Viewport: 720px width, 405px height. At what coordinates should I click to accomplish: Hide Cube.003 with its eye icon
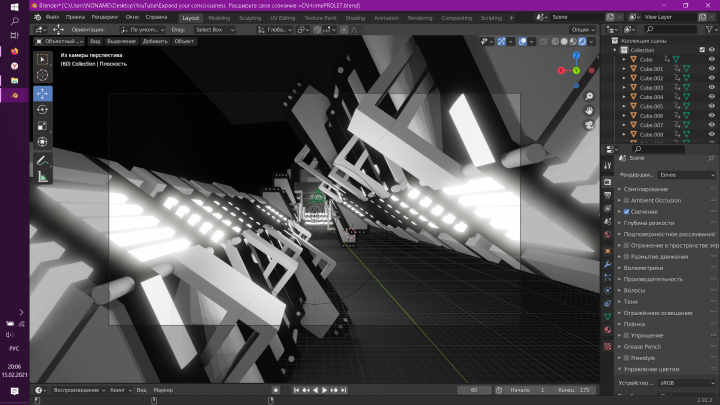(x=711, y=87)
